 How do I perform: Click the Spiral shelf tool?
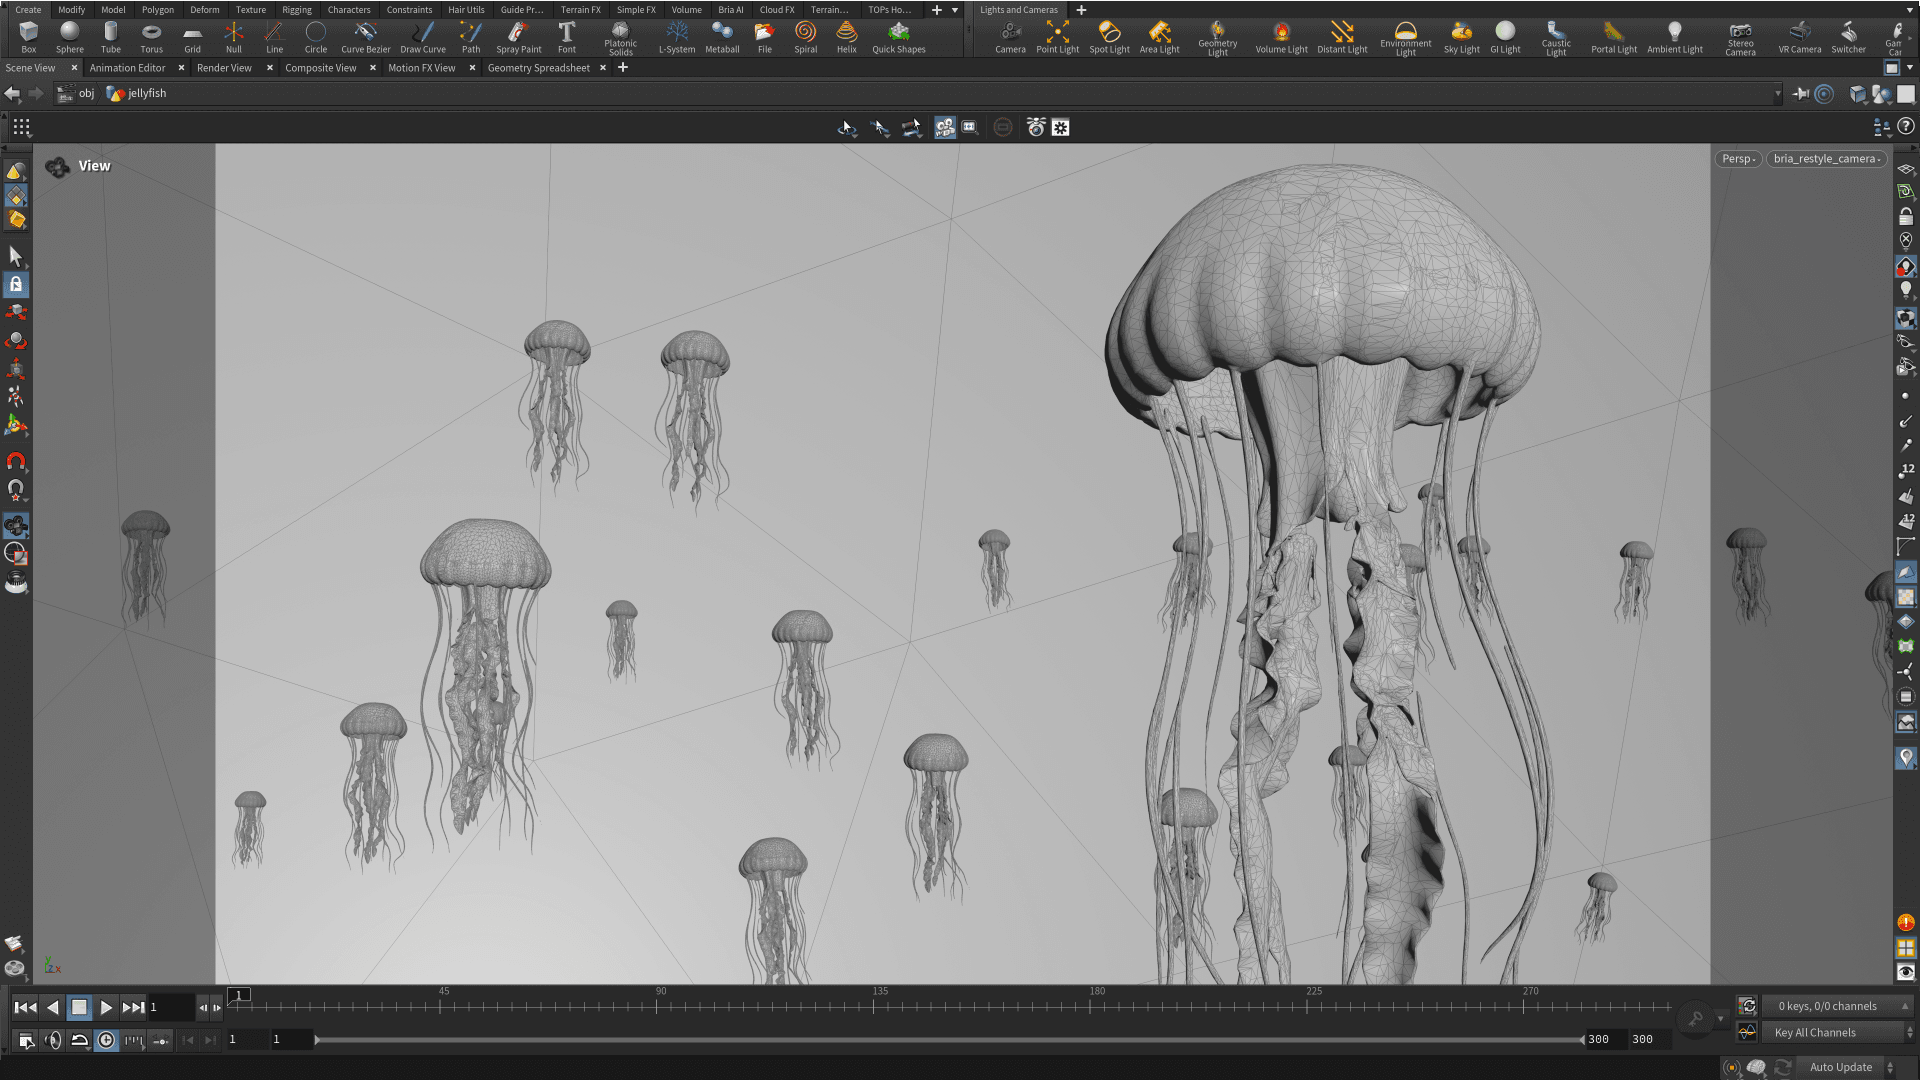tap(805, 37)
